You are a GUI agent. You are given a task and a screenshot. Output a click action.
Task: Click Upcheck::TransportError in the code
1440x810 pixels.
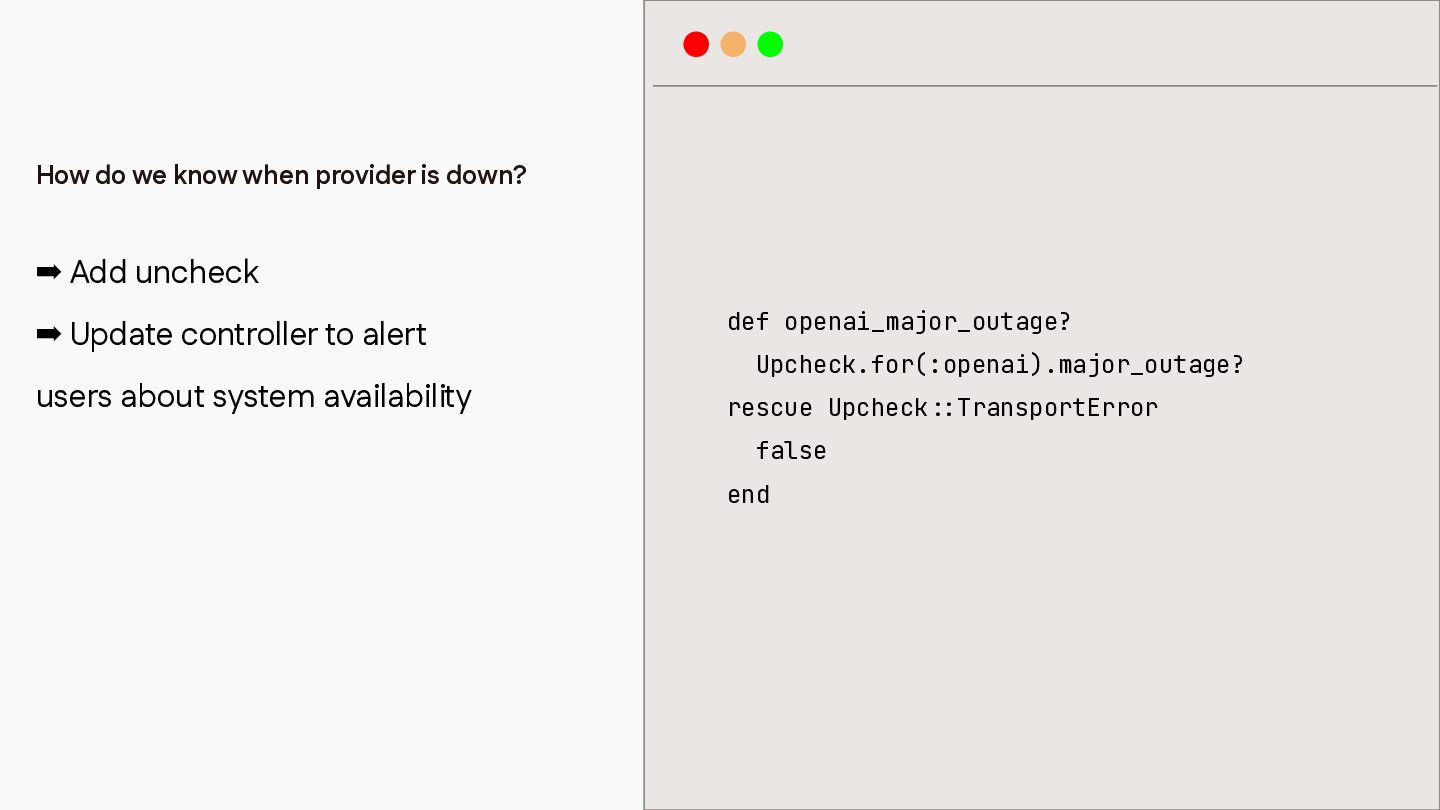pos(993,408)
